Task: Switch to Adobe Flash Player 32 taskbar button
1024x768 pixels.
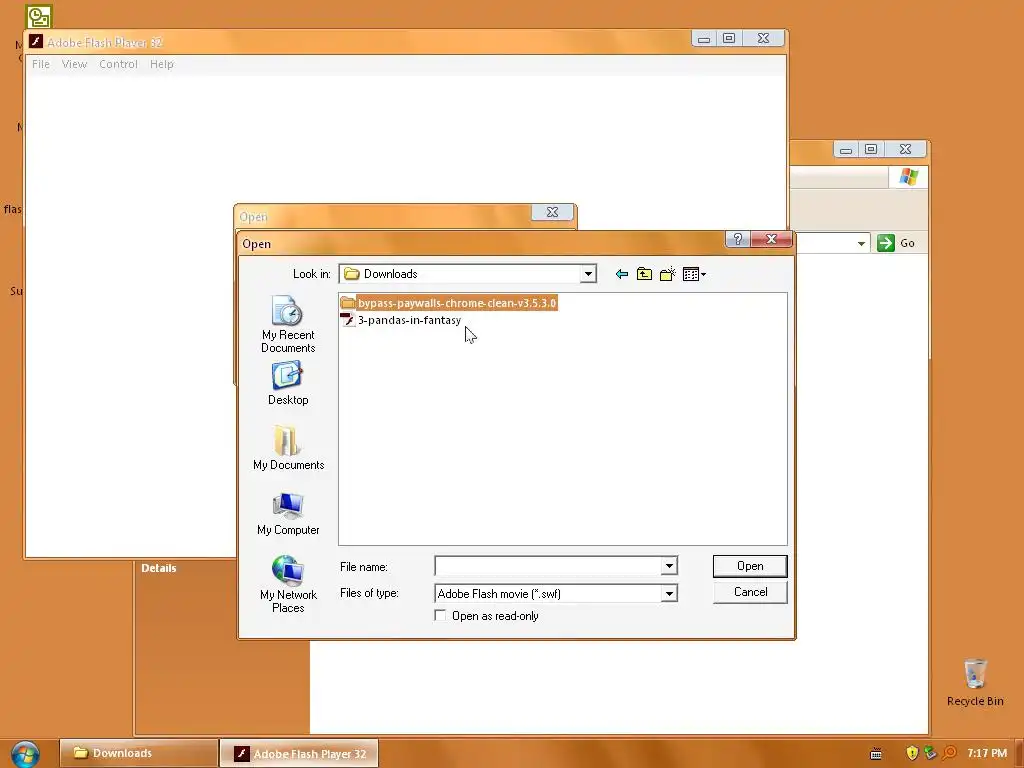Action: point(299,754)
